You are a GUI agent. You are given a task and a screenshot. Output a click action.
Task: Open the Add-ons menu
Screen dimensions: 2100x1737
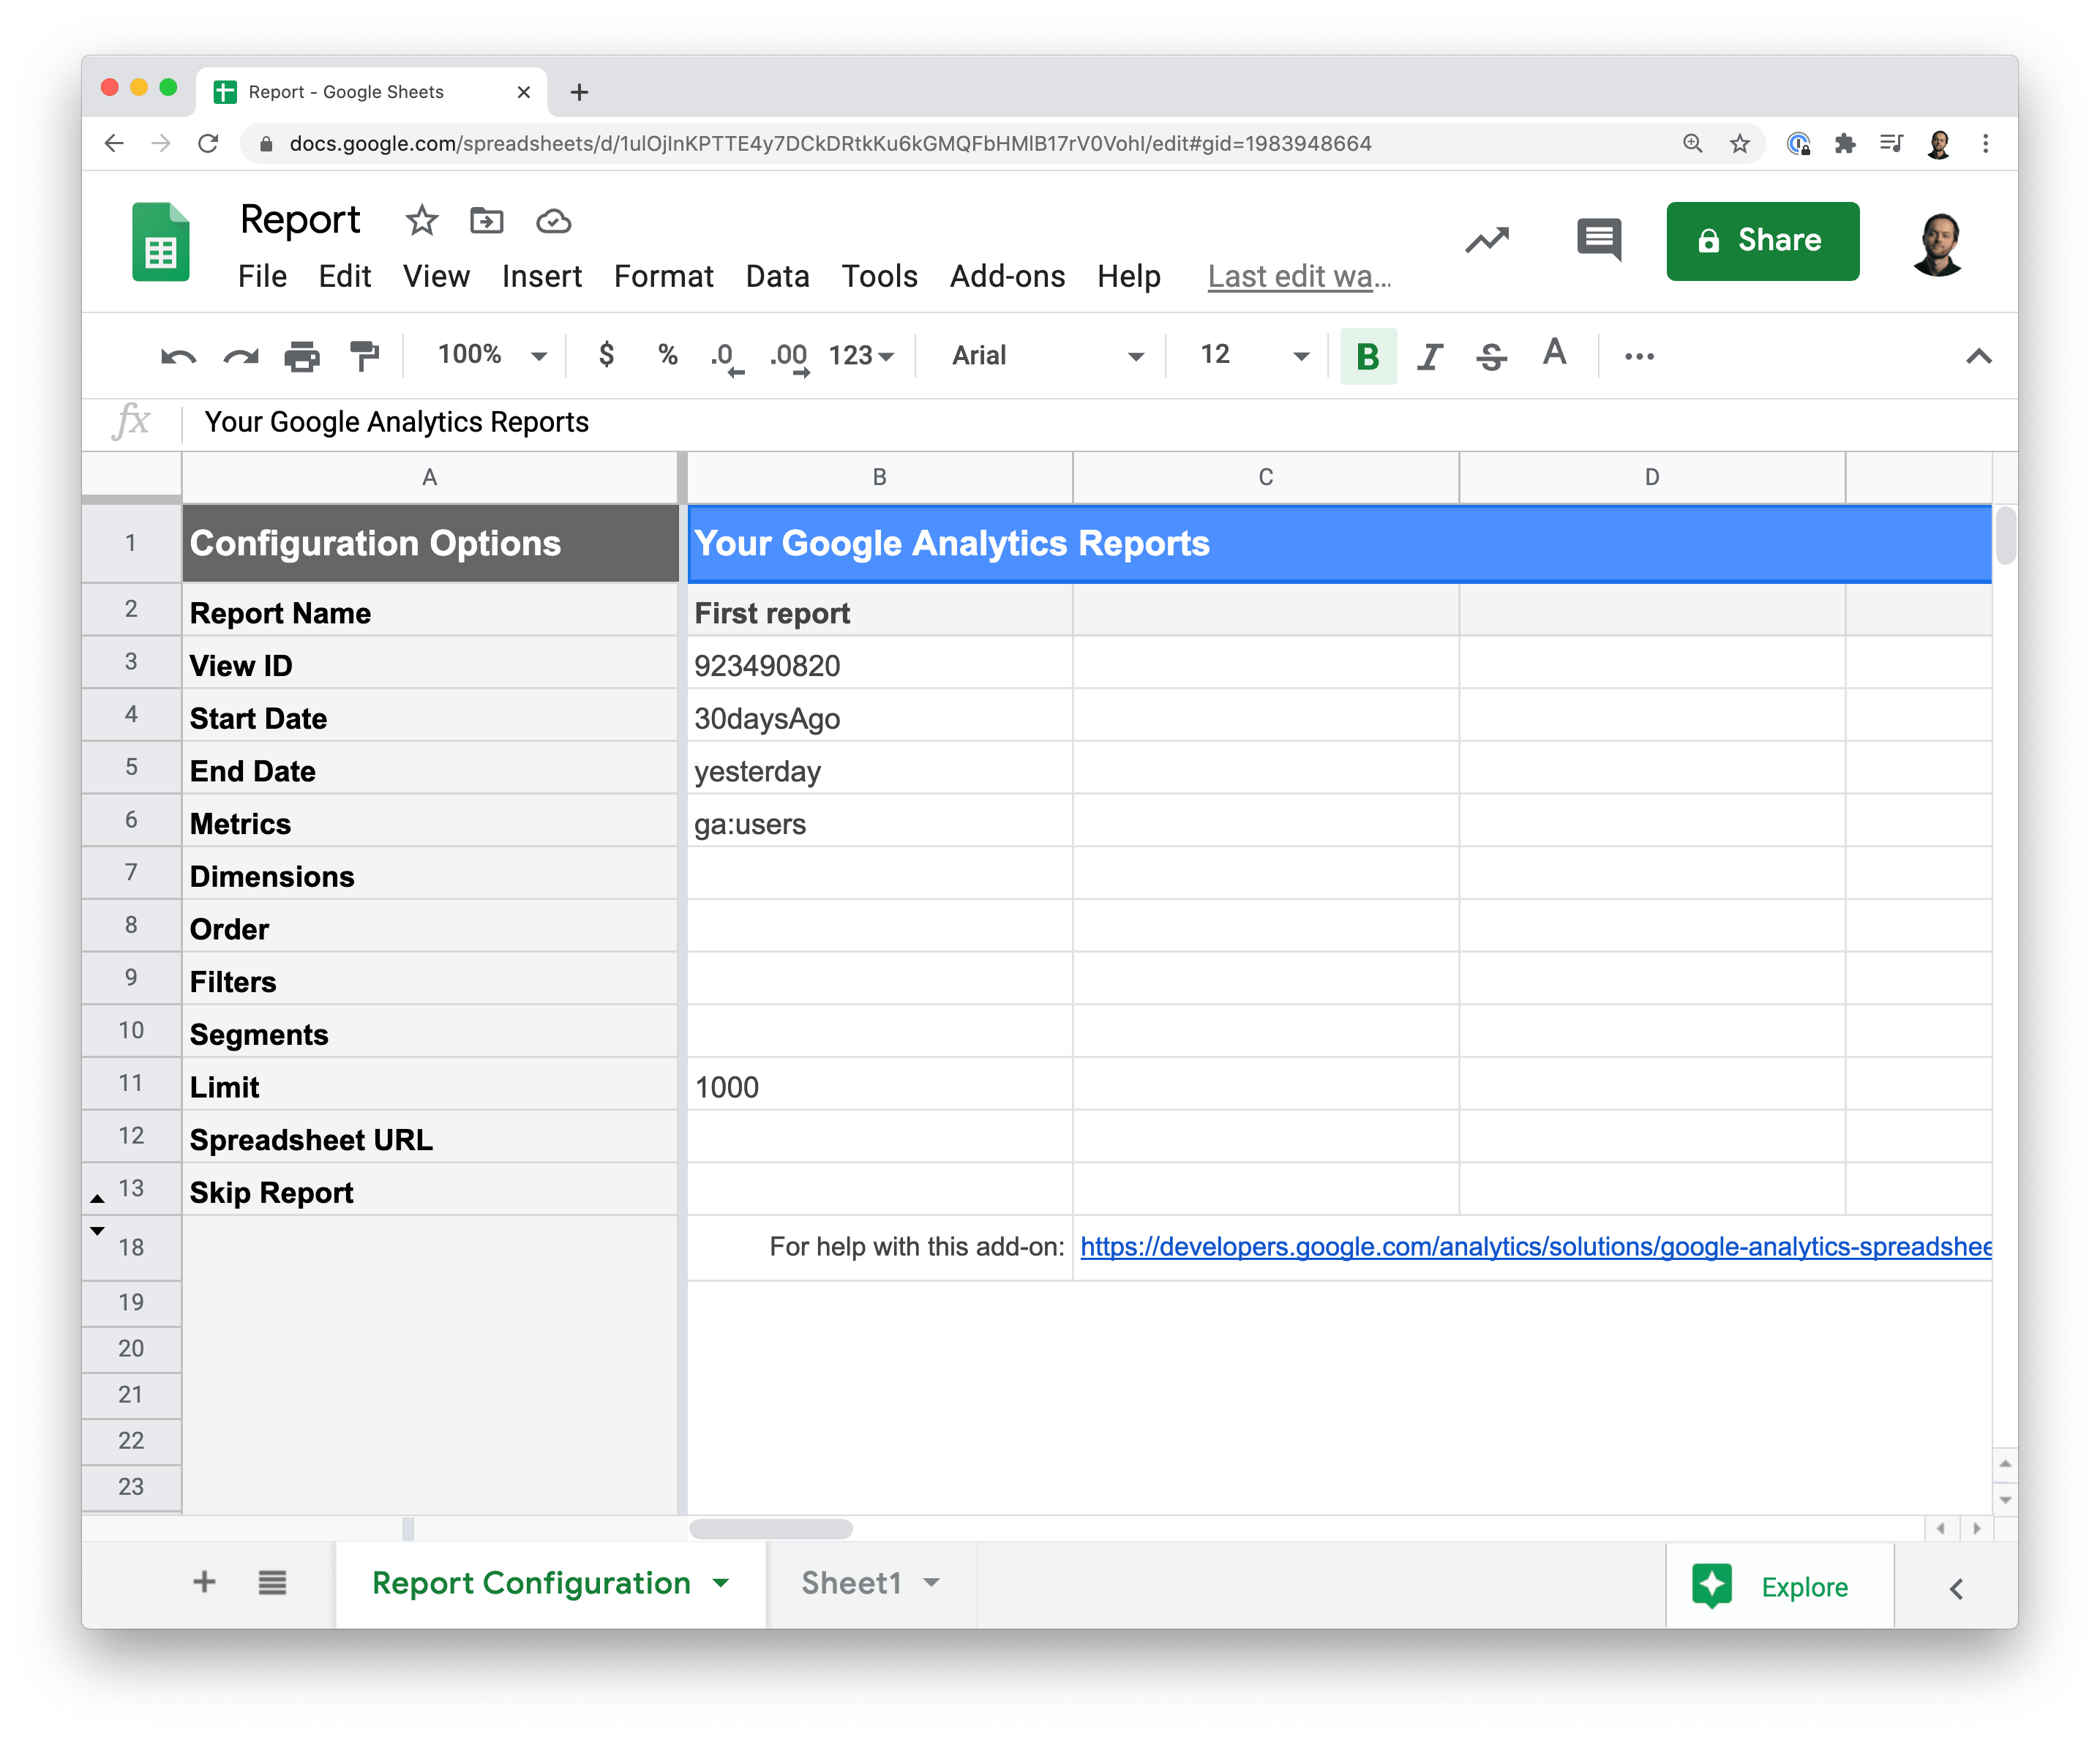pyautogui.click(x=1007, y=276)
